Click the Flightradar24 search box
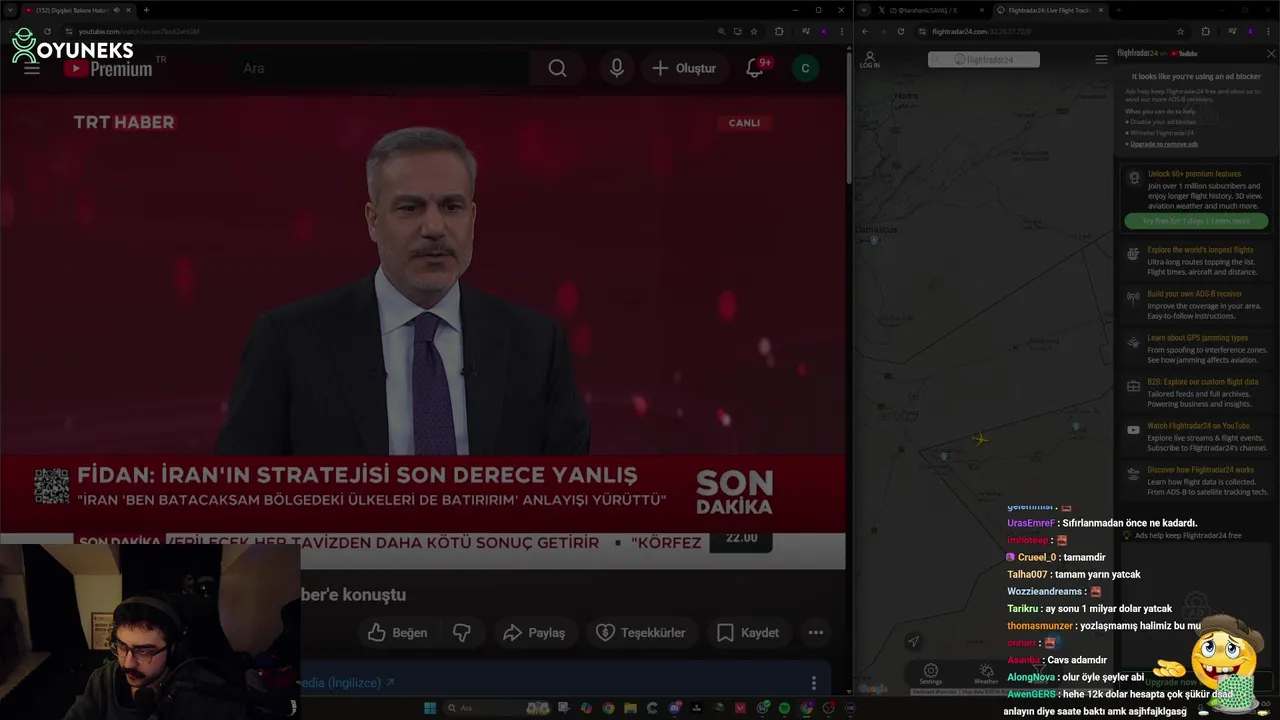Image resolution: width=1280 pixels, height=720 pixels. coord(984,60)
